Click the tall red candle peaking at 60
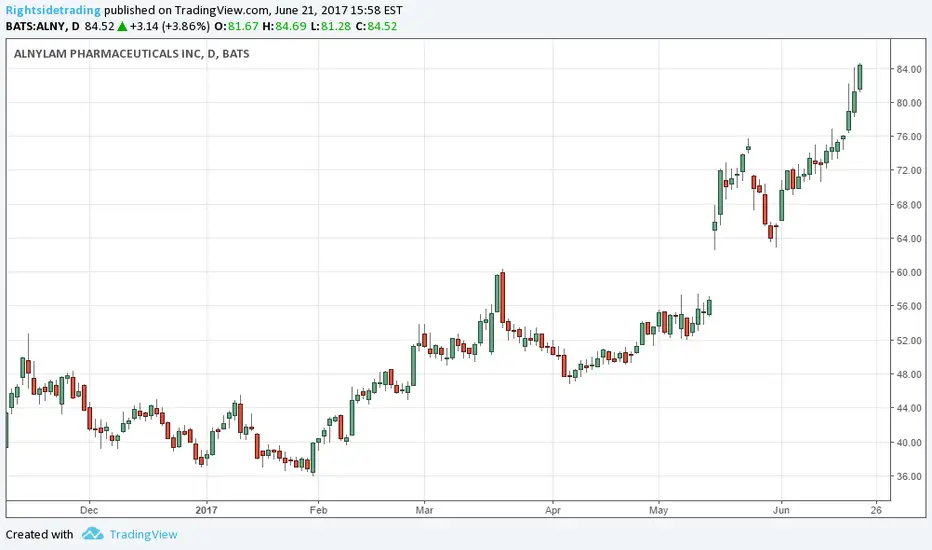The width and height of the screenshot is (932, 550). 503,297
